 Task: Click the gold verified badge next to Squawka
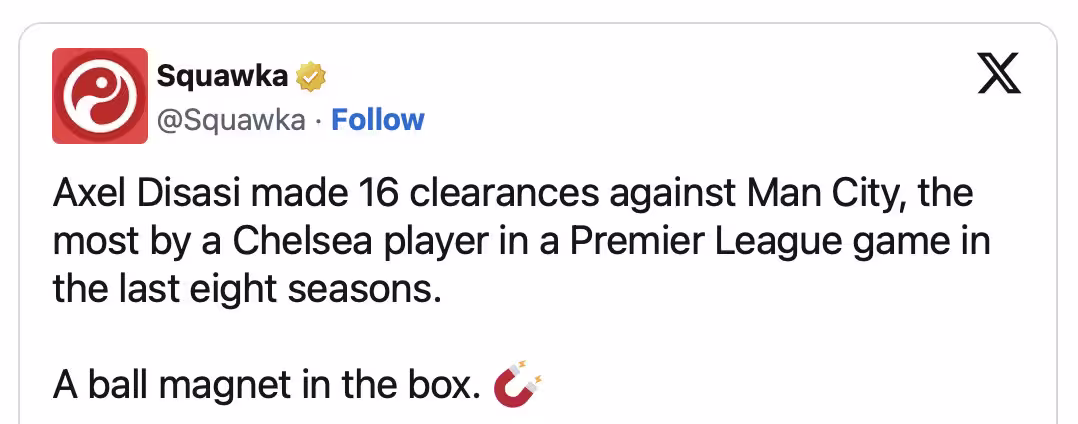[310, 76]
